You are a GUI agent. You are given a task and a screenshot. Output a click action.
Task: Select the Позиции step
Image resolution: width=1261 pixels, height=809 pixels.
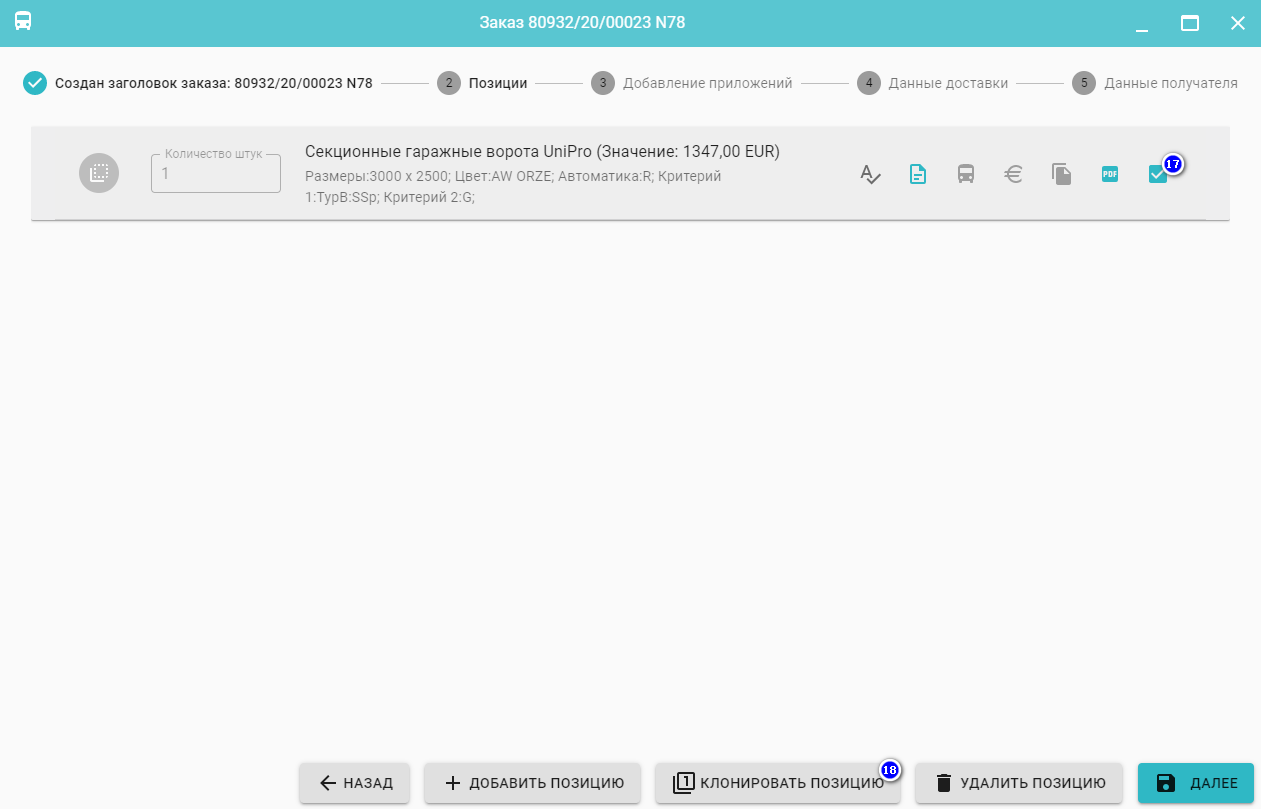point(482,83)
